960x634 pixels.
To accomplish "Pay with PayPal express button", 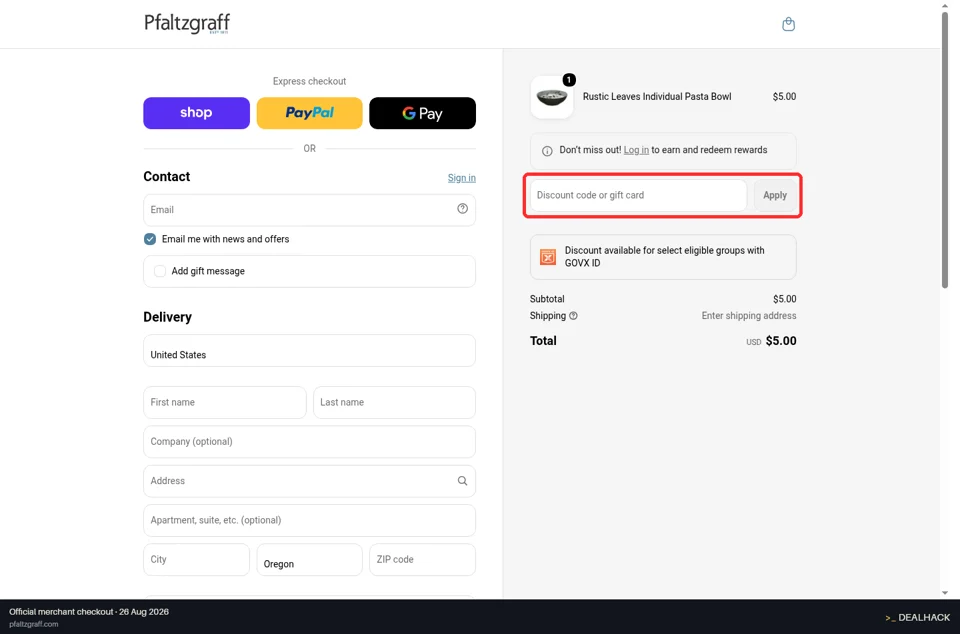I will (309, 113).
